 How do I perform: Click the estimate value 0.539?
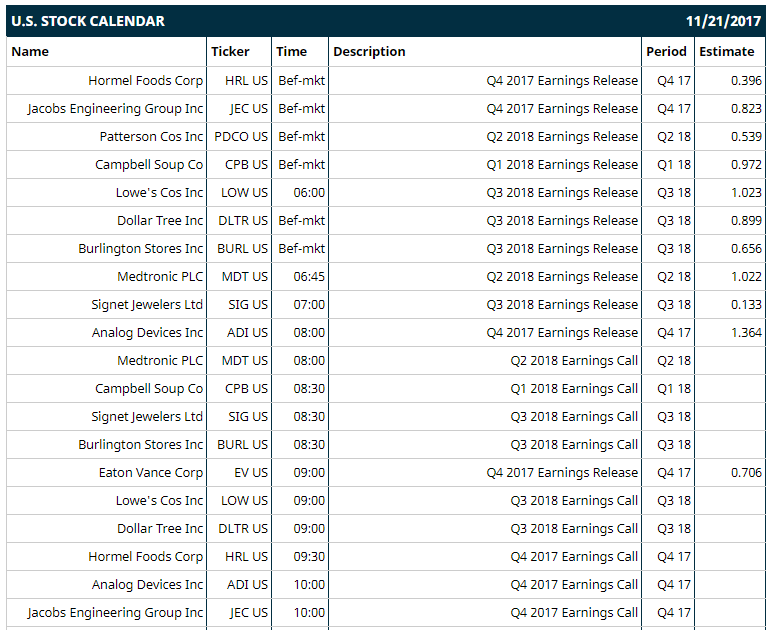click(746, 137)
